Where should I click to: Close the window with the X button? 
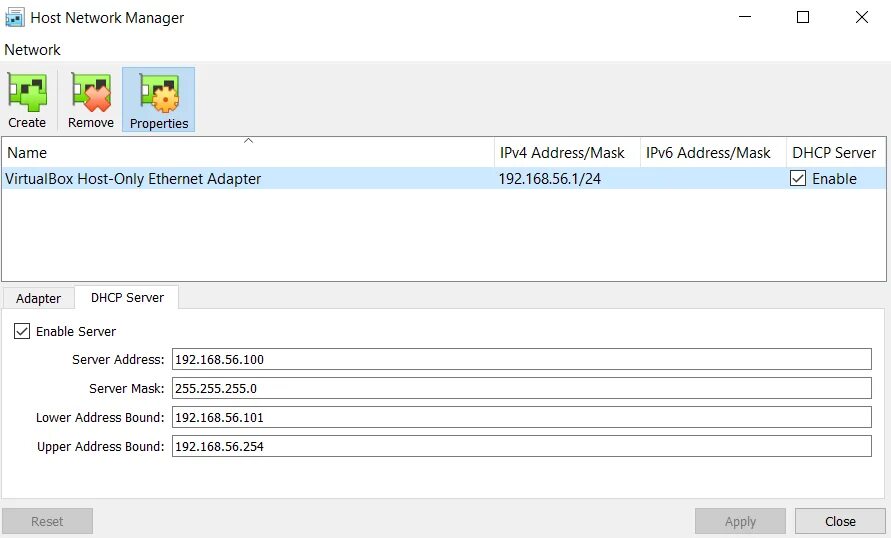pos(861,18)
